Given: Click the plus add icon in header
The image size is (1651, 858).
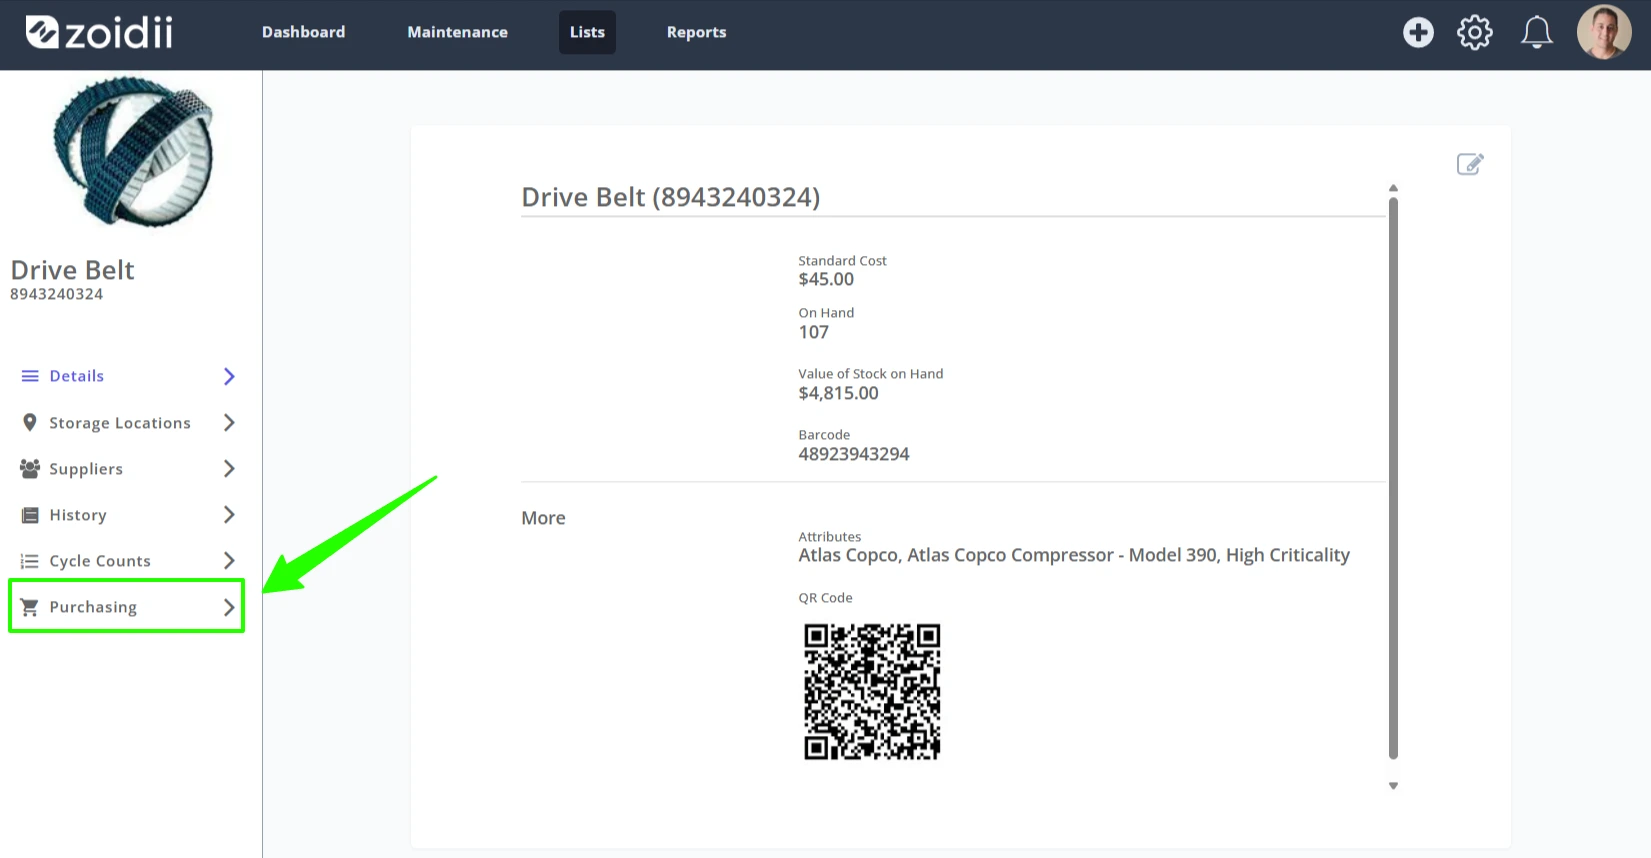Looking at the screenshot, I should (1418, 32).
